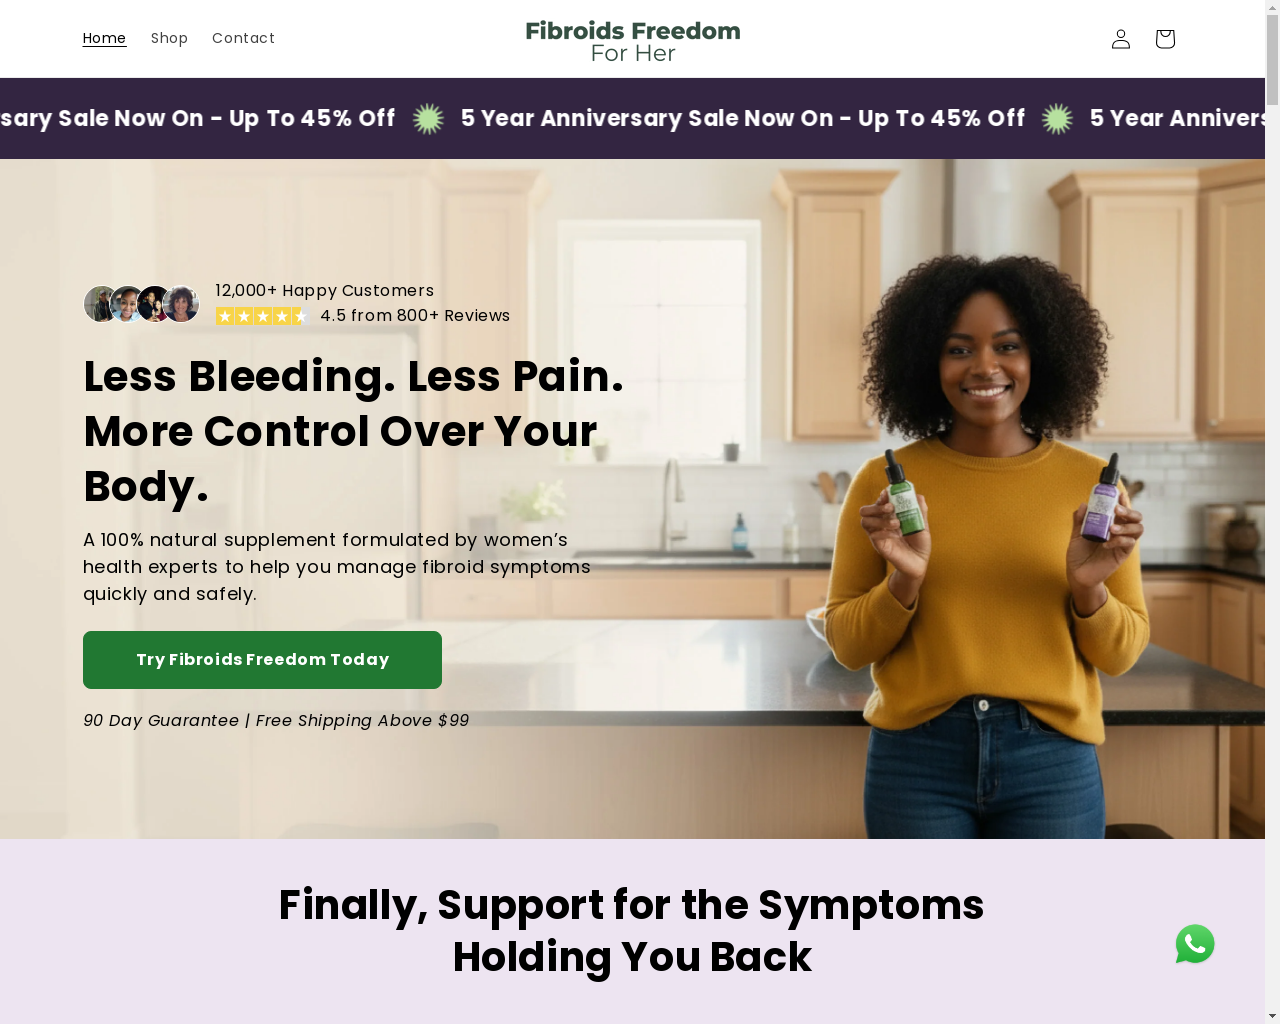Open the account login icon
Screen dimensions: 1280x1024
click(1121, 38)
